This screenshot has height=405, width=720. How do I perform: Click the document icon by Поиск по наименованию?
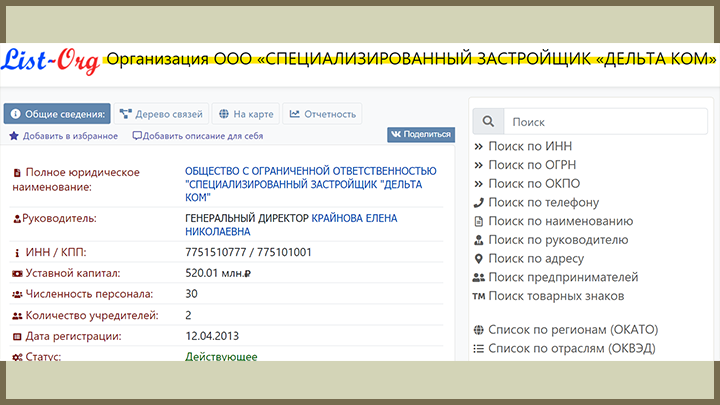click(478, 221)
